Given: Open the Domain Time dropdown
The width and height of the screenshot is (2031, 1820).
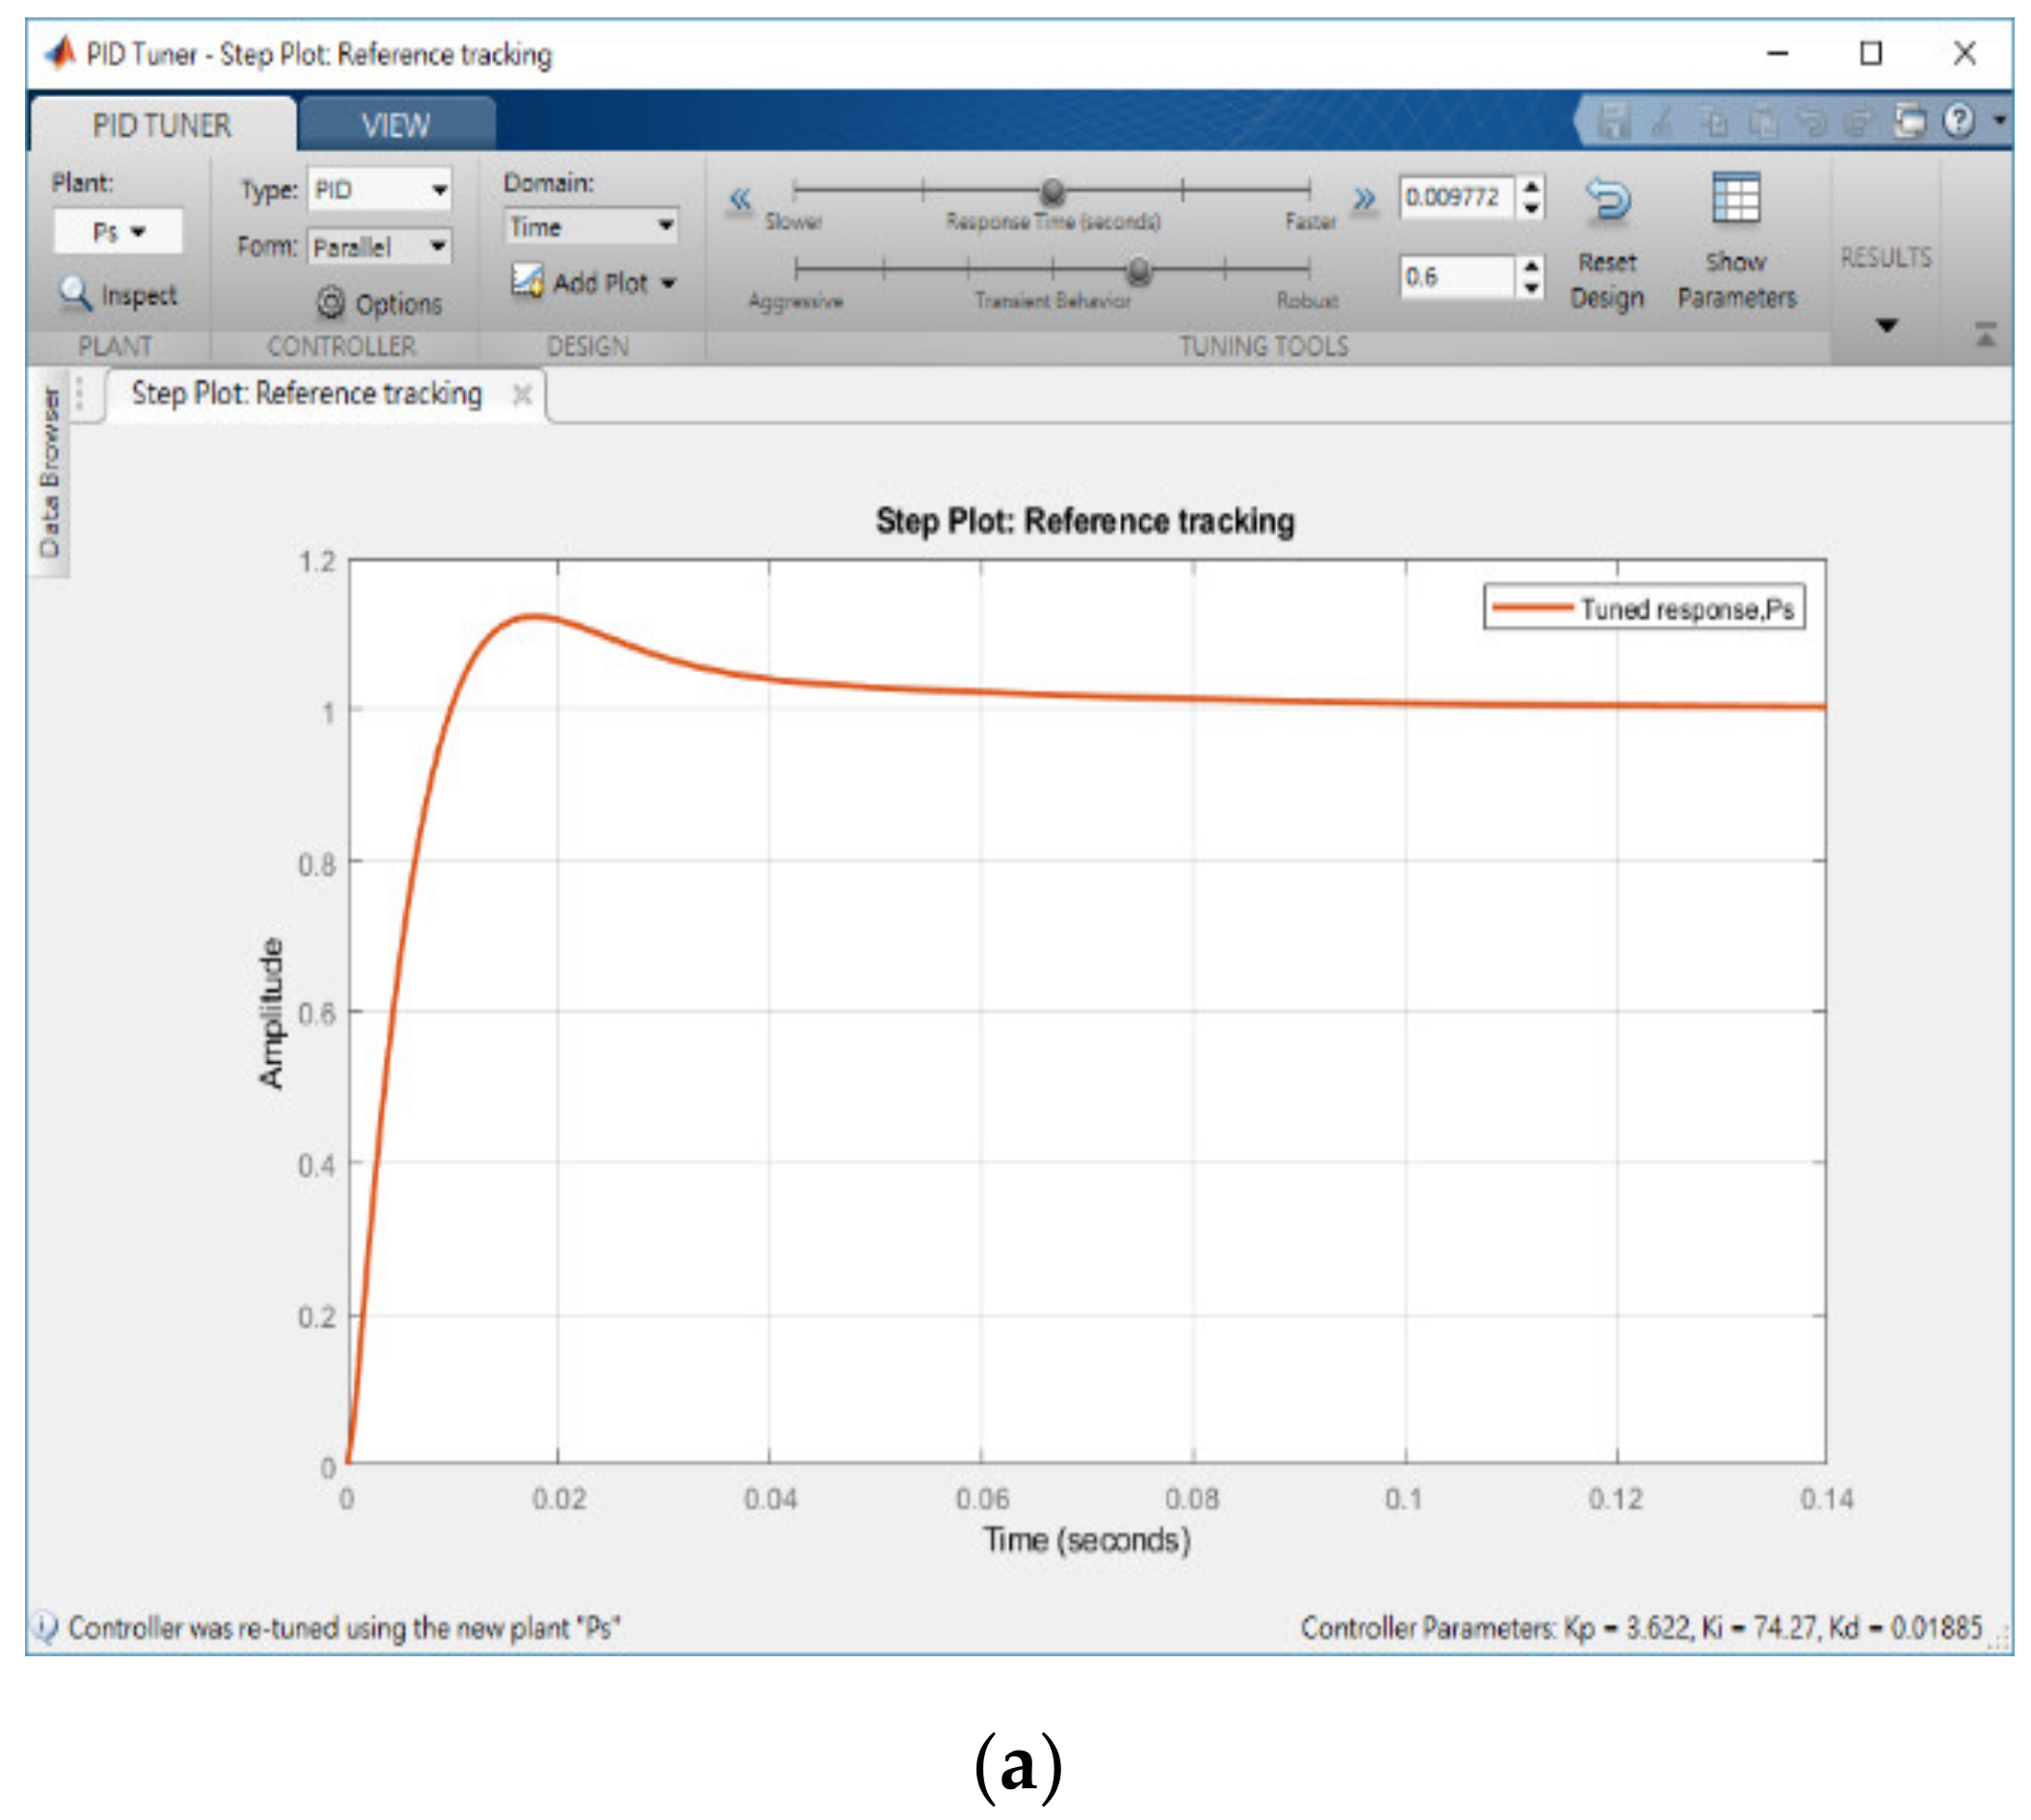Looking at the screenshot, I should pyautogui.click(x=591, y=227).
